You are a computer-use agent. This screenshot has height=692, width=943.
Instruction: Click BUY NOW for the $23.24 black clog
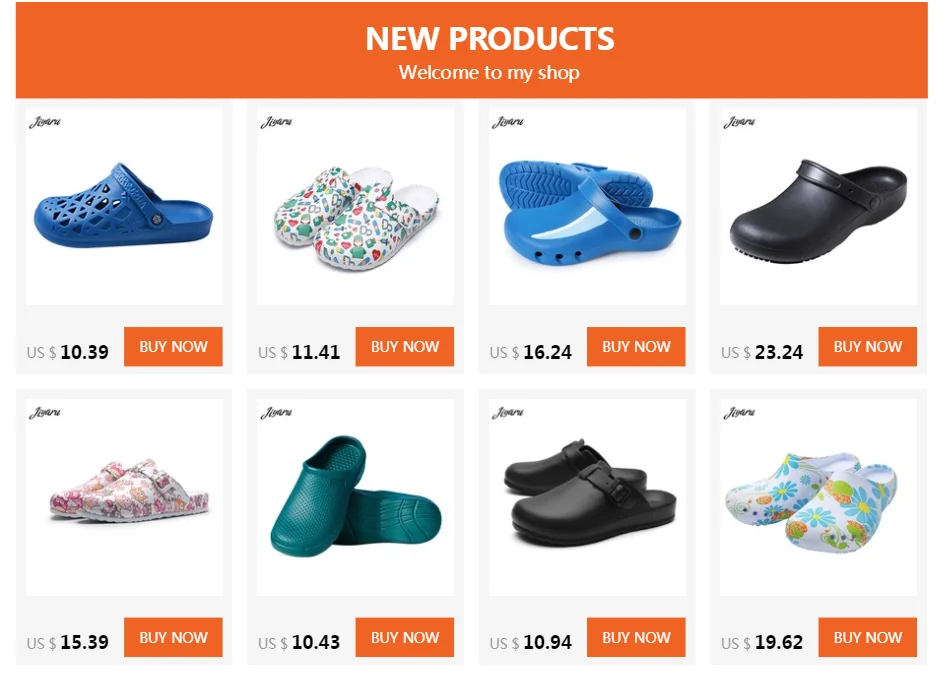867,346
